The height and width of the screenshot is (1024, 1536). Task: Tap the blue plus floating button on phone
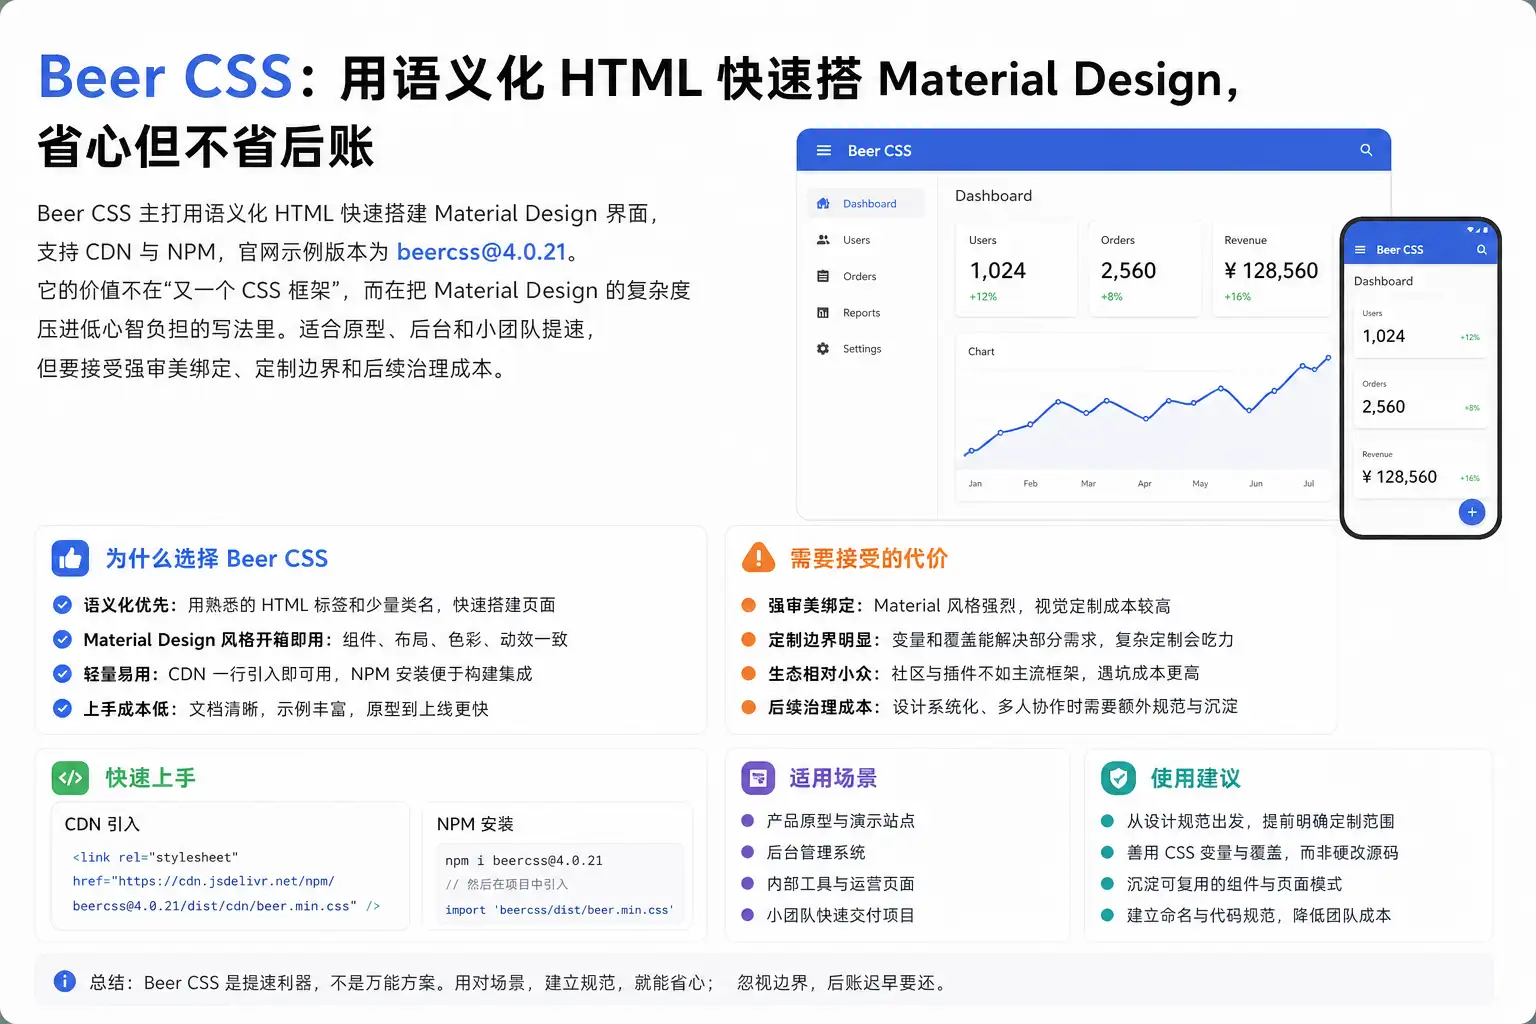click(1471, 512)
